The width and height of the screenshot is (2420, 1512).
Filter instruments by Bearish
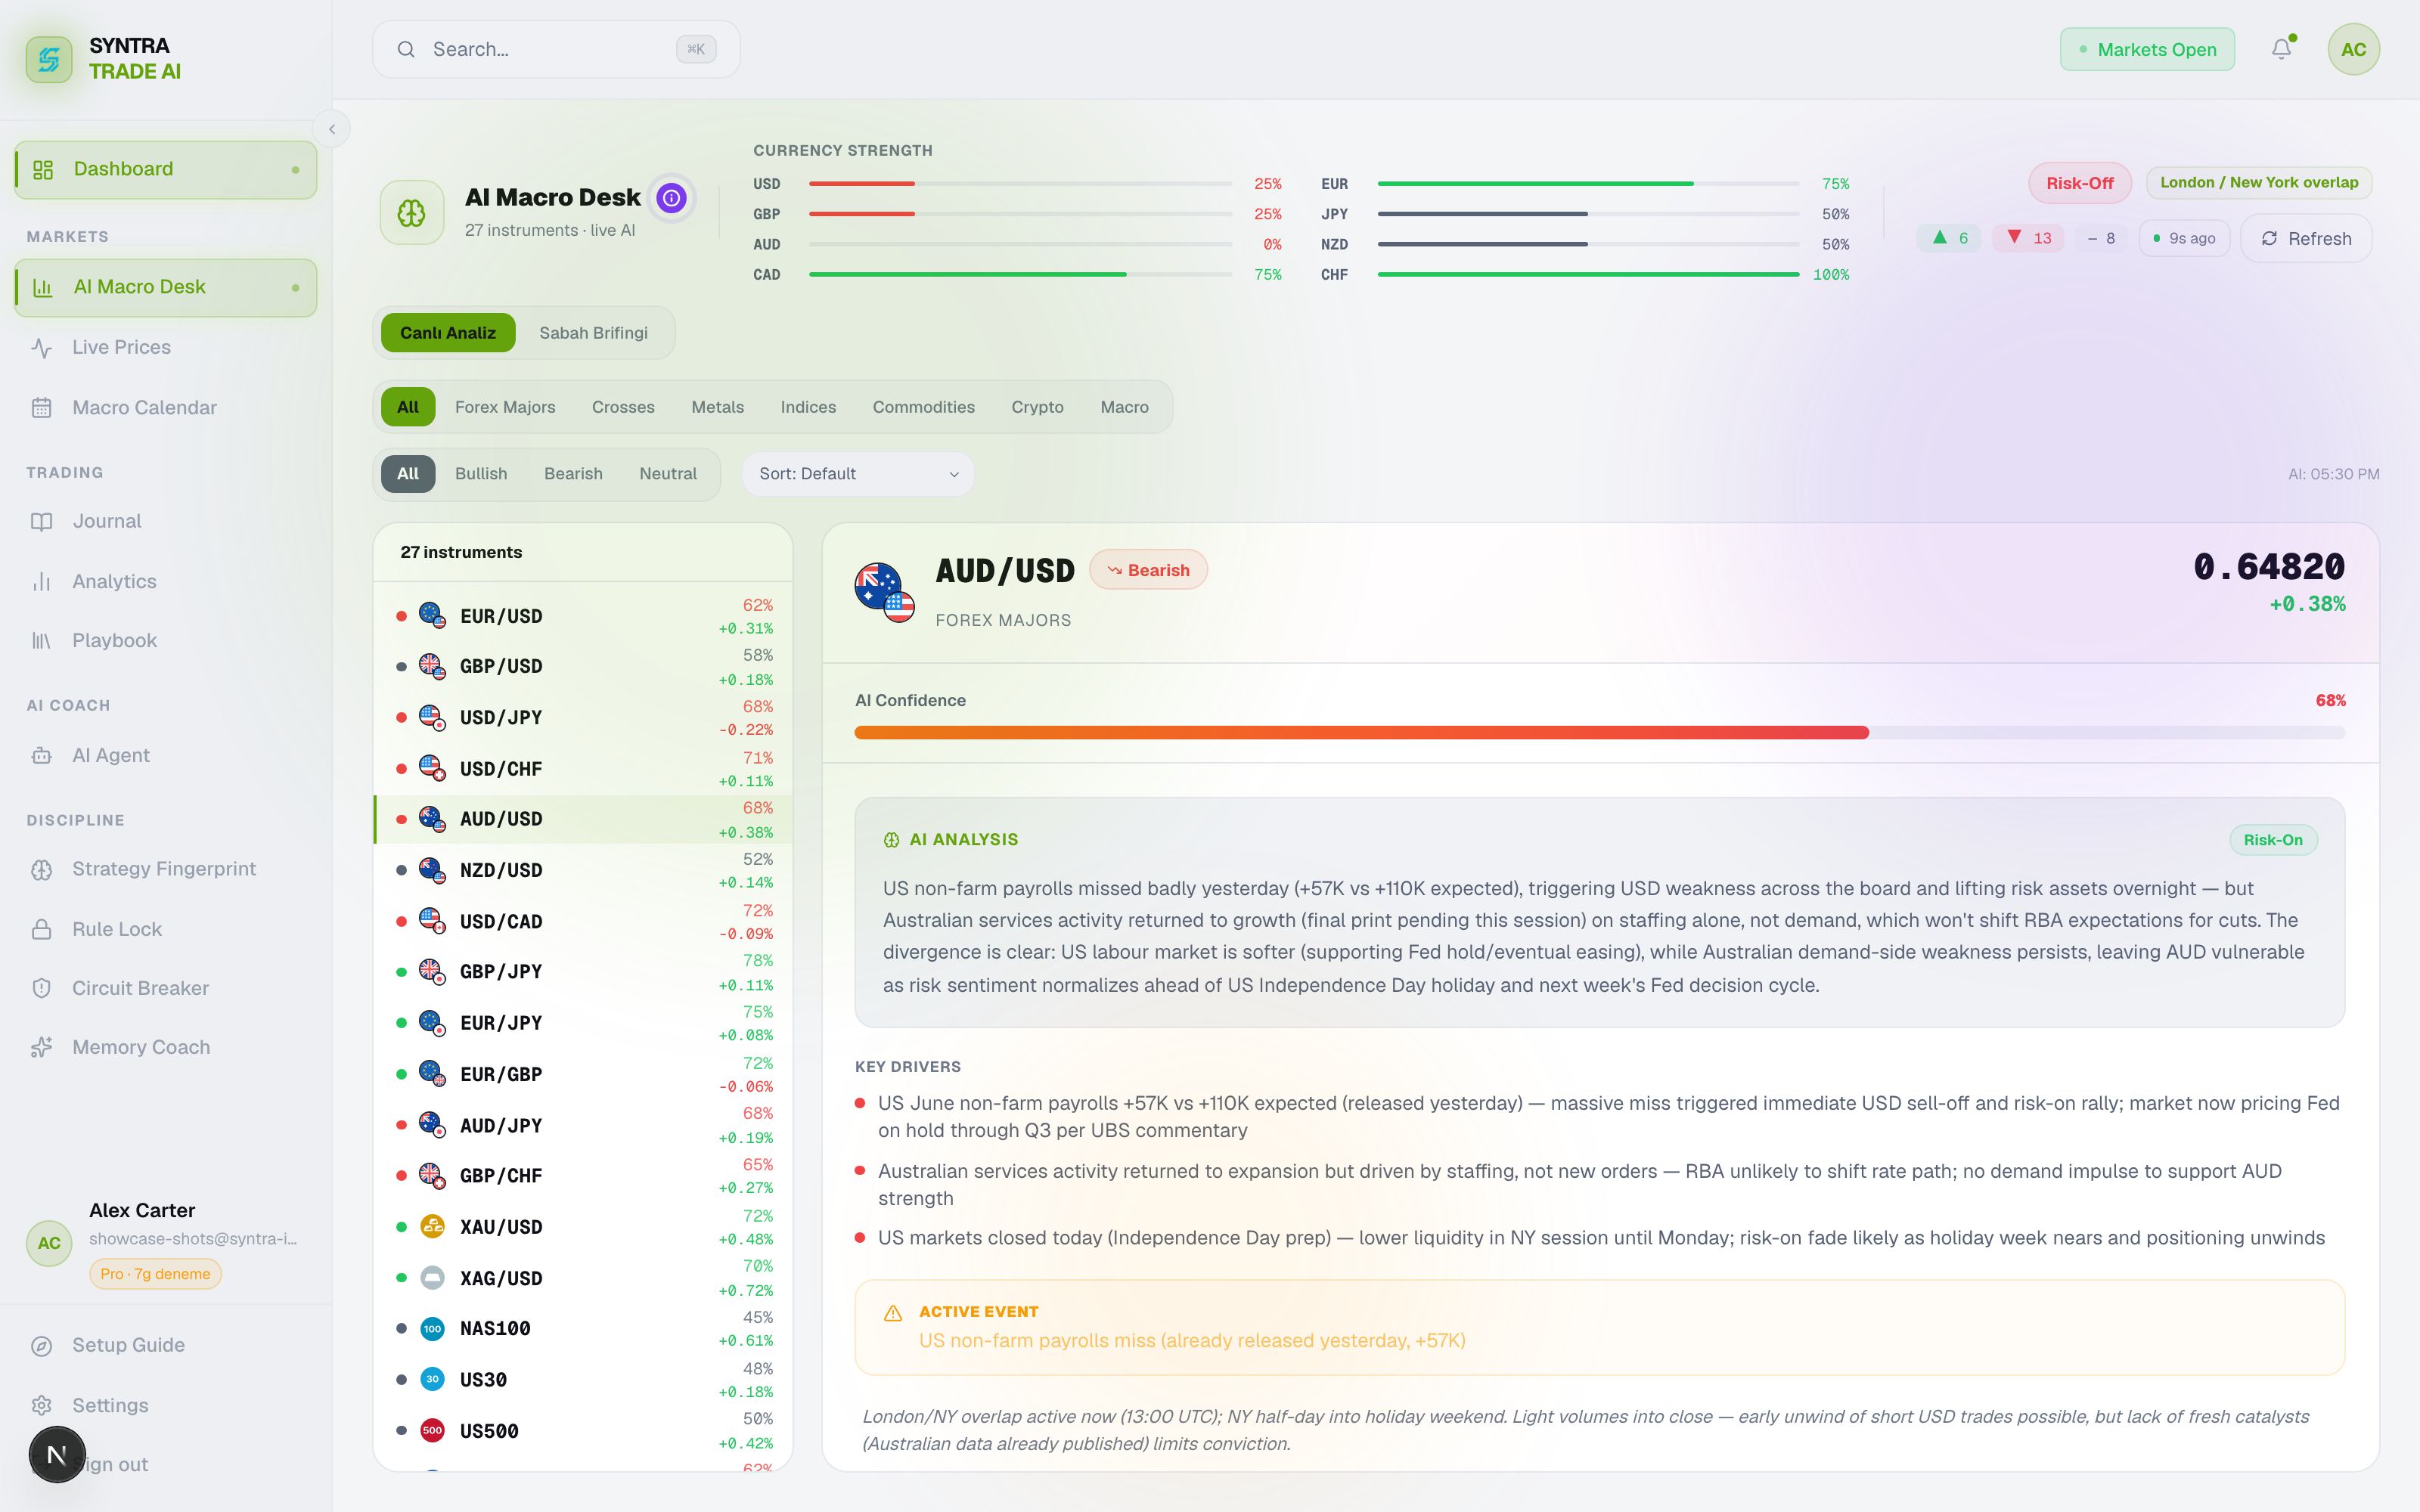(573, 474)
